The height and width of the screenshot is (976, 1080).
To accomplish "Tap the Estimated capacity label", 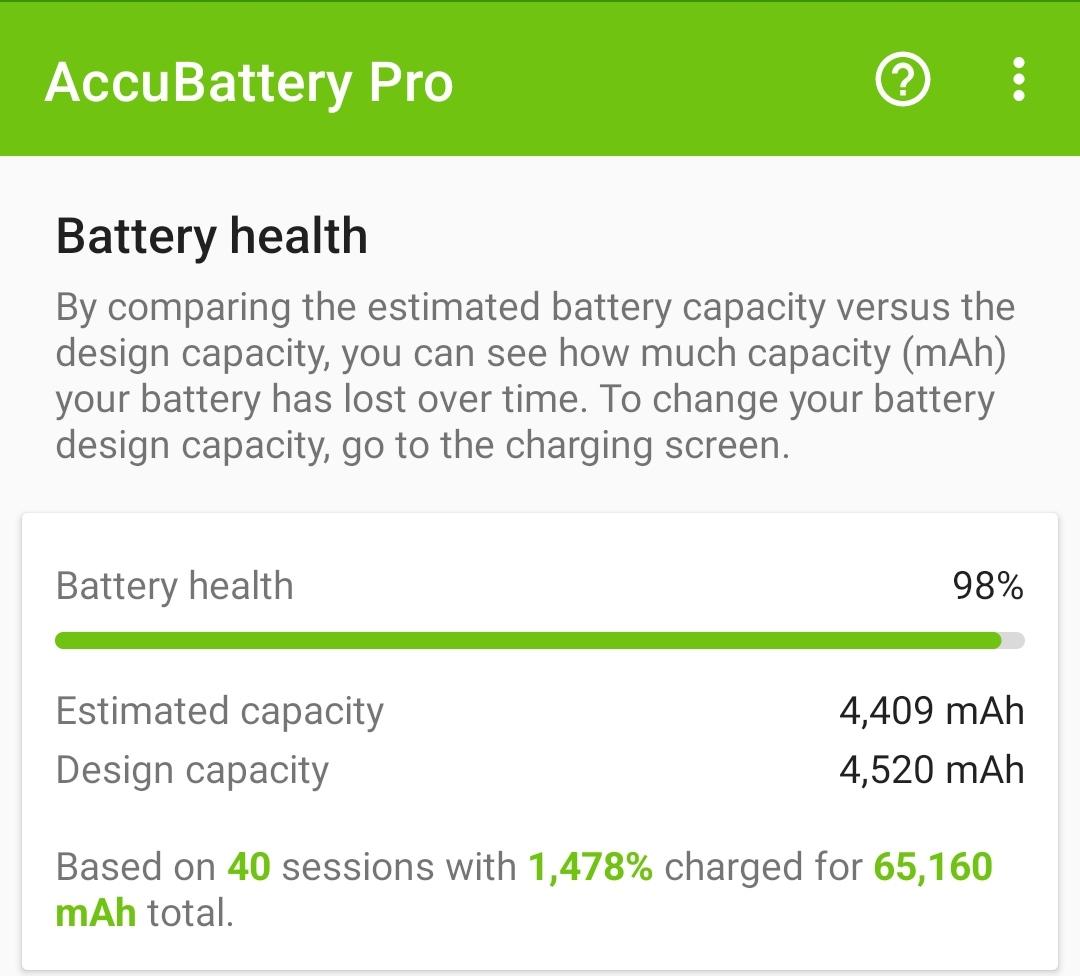I will coord(220,712).
